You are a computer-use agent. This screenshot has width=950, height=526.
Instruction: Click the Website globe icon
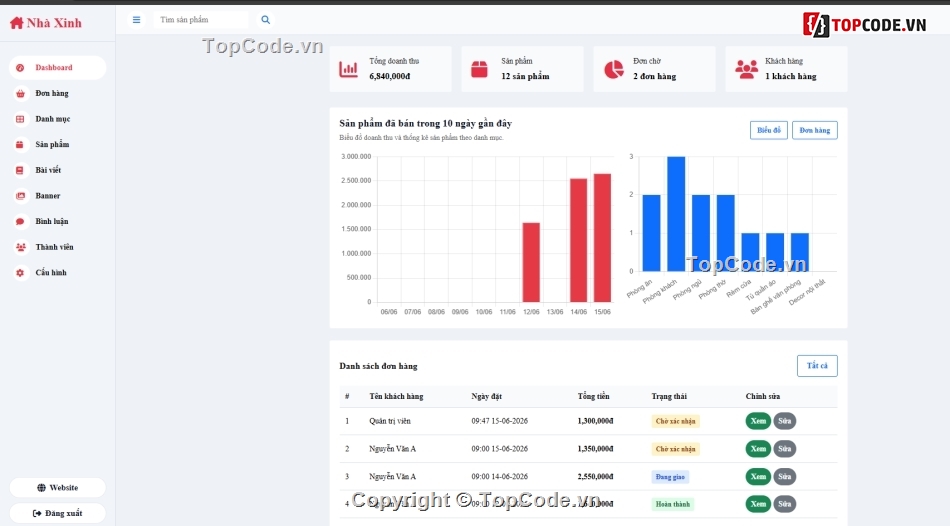tap(41, 488)
